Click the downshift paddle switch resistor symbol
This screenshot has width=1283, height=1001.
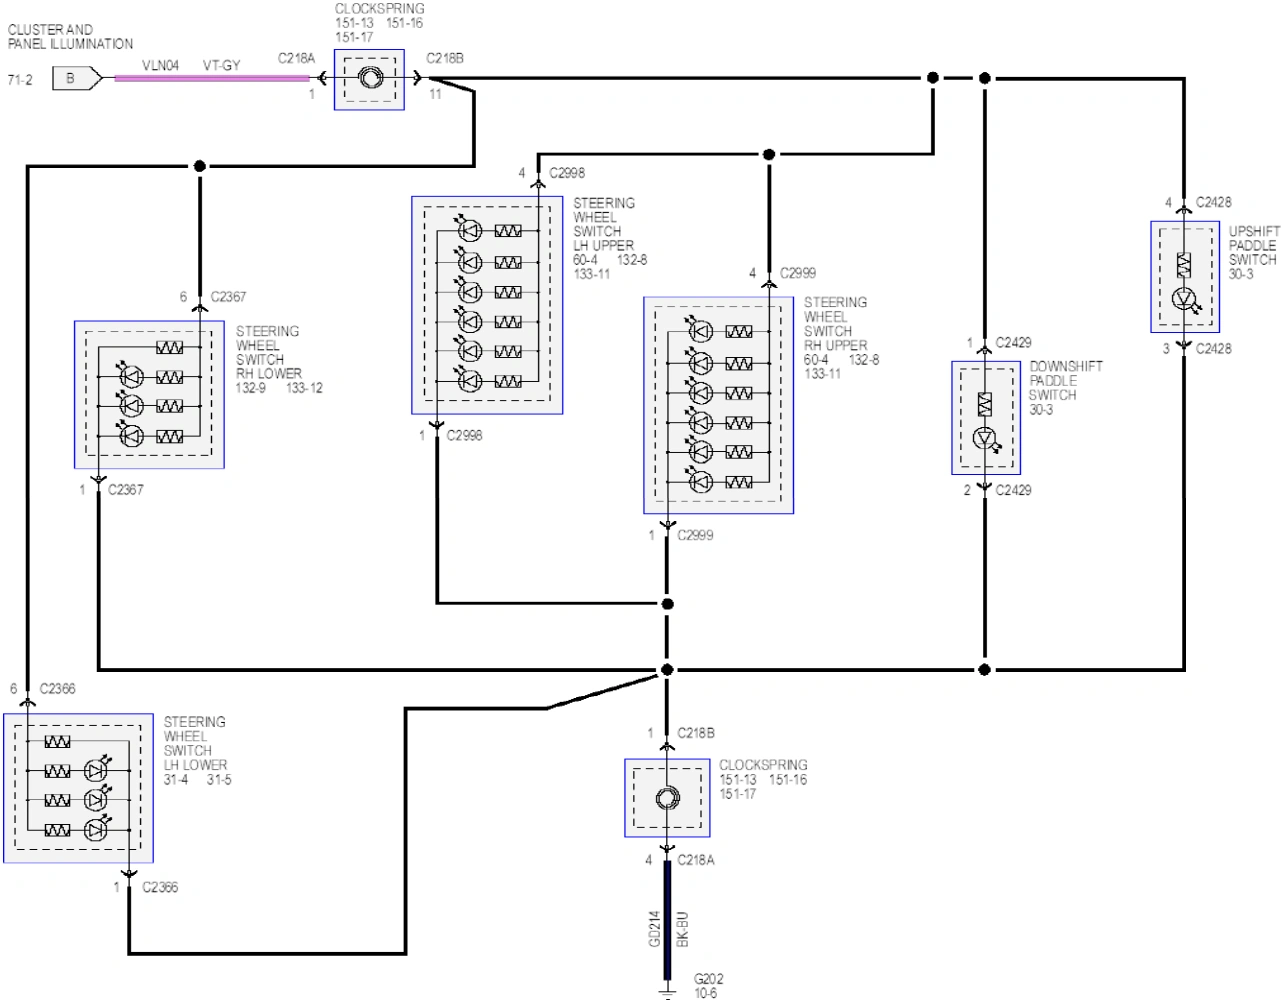985,405
